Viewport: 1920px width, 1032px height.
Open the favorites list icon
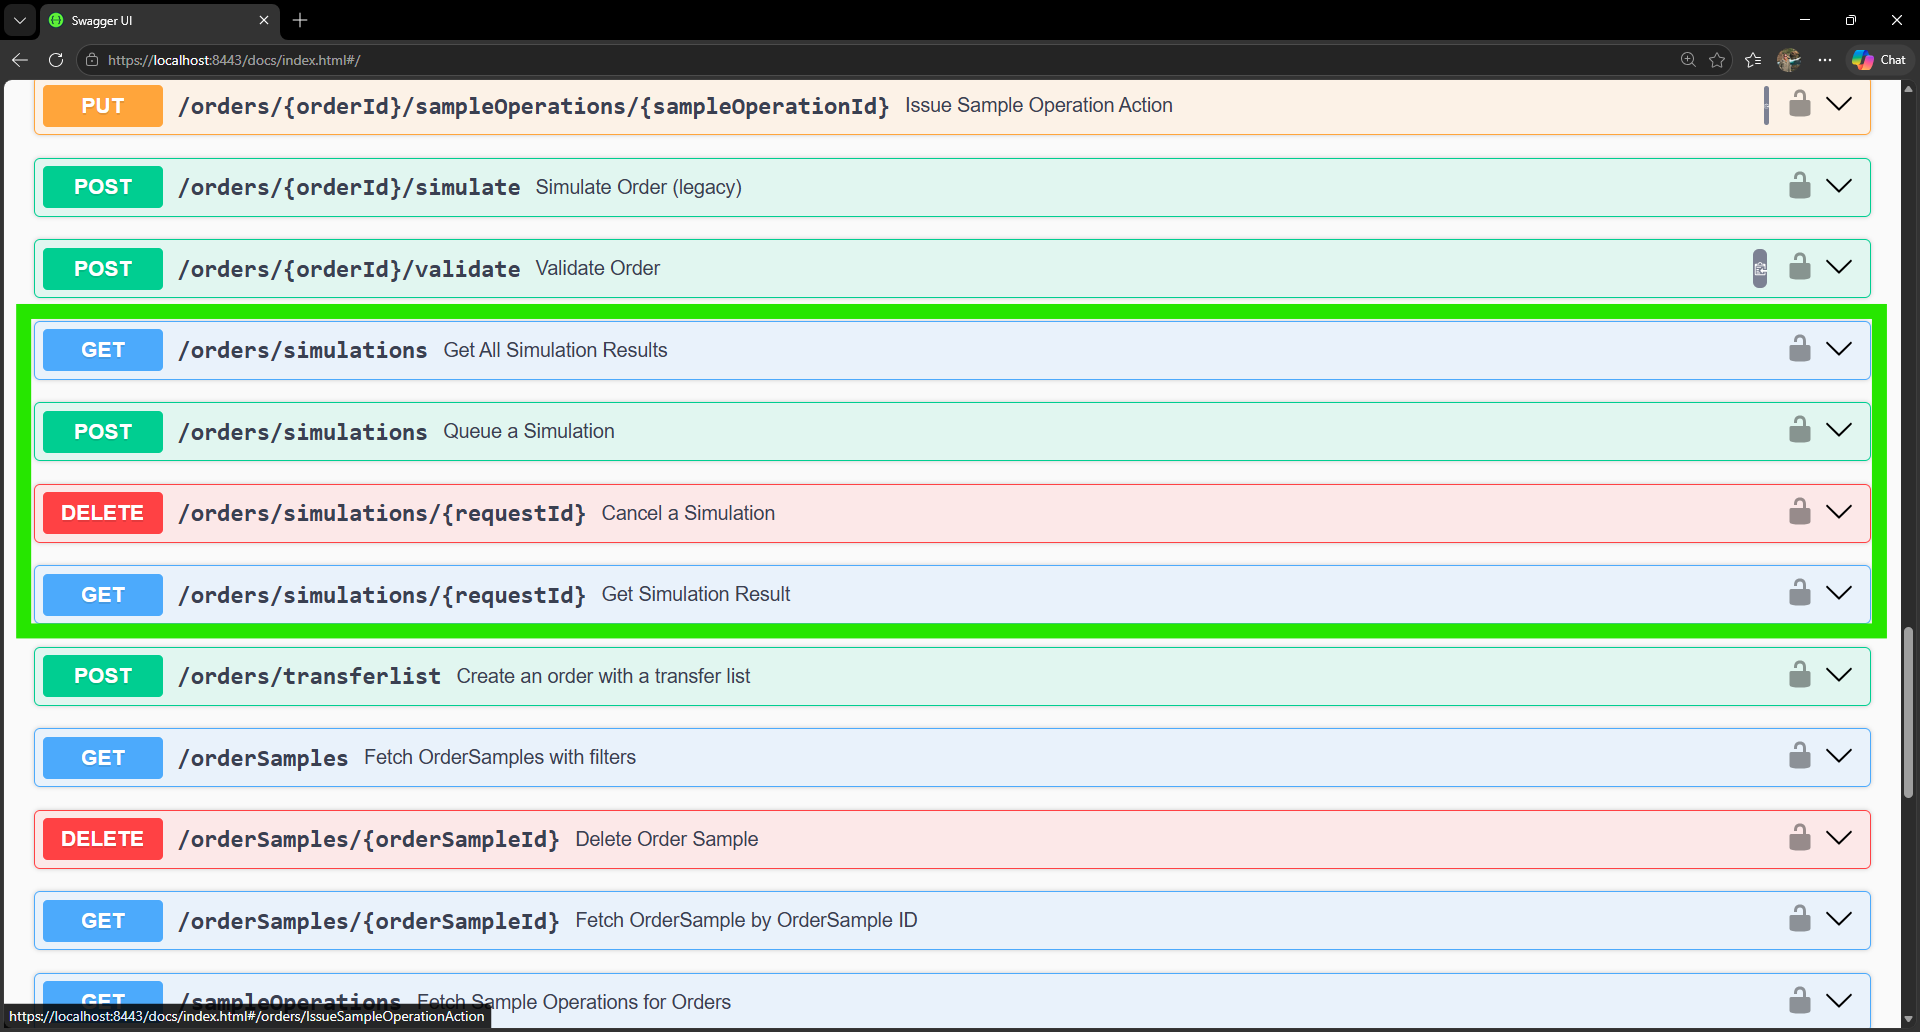click(x=1753, y=60)
